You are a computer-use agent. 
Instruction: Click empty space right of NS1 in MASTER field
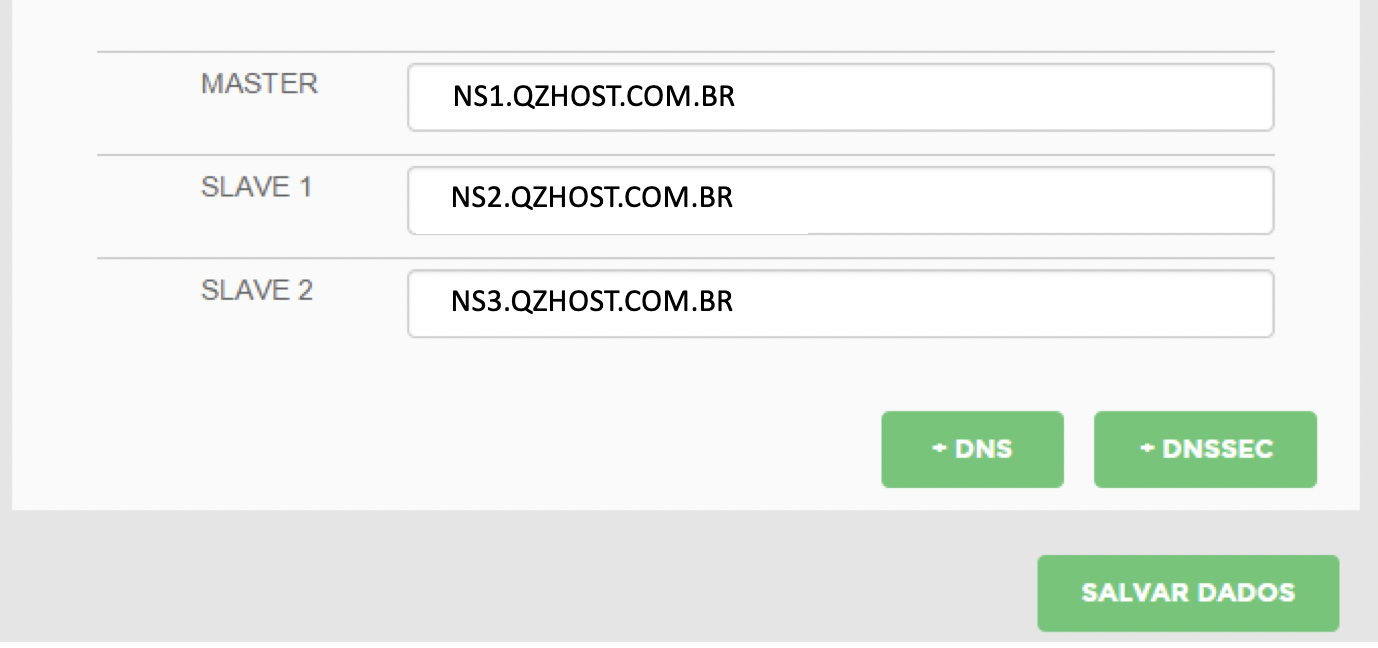click(1000, 98)
